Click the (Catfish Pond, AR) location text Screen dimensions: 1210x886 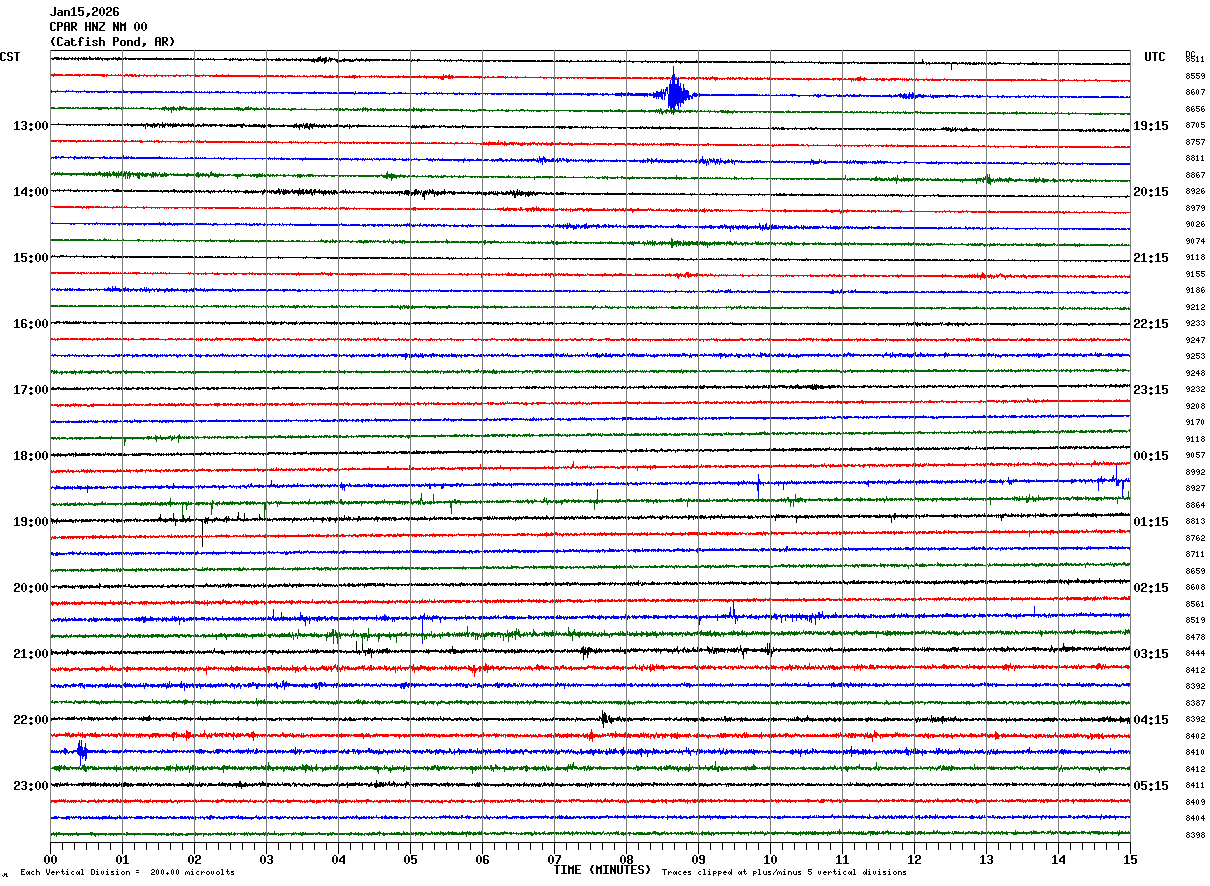(112, 42)
